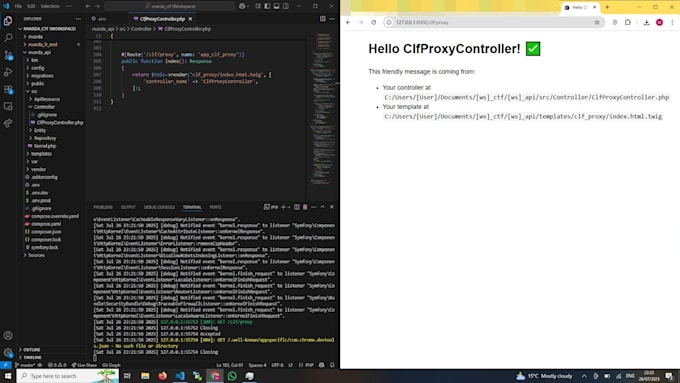Viewport: 680px width, 383px height.
Task: Open the Edit menu
Action: pos(31,6)
